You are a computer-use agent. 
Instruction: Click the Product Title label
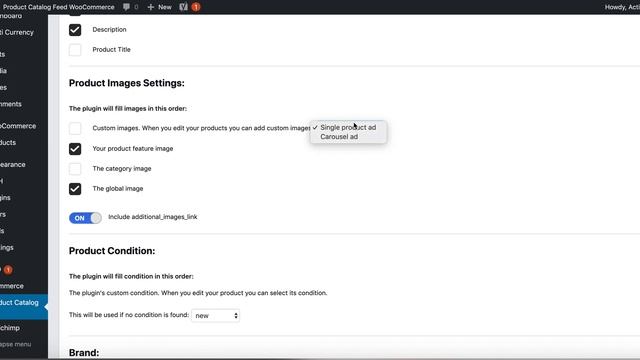(x=111, y=49)
